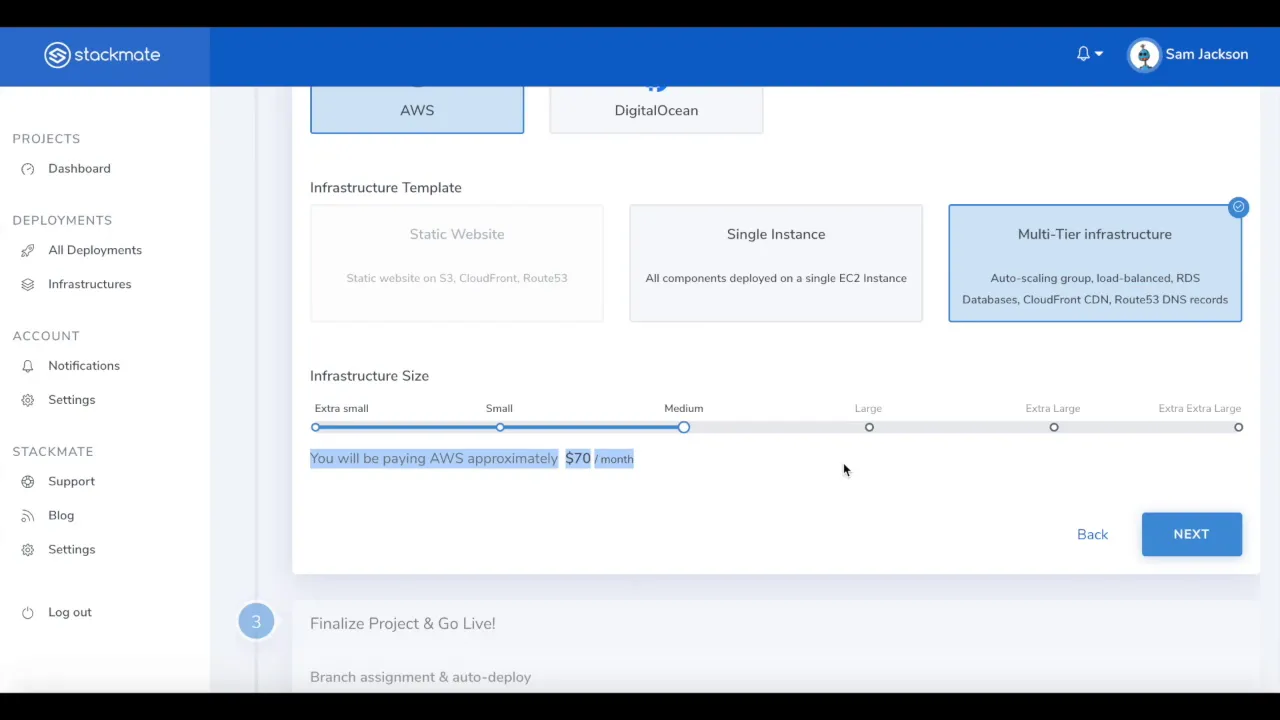Click the $70 price text
The height and width of the screenshot is (720, 1280).
point(578,458)
